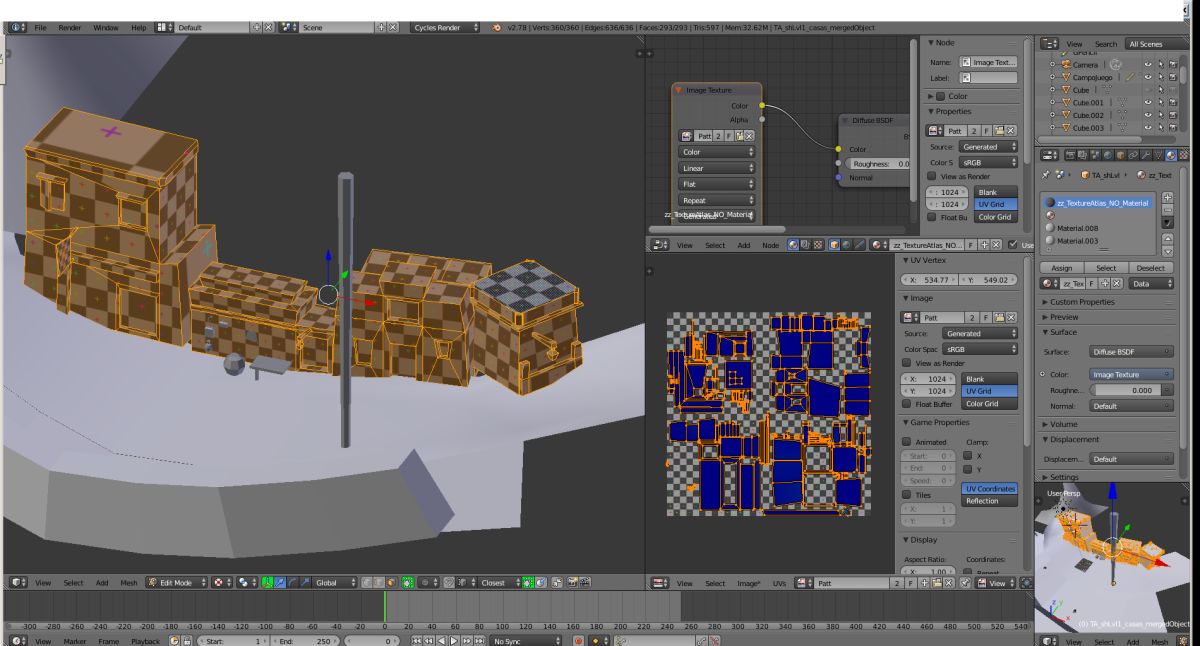Viewport: 1200px width, 646px height.
Task: Expand the Custom Properties panel
Action: 1082,302
